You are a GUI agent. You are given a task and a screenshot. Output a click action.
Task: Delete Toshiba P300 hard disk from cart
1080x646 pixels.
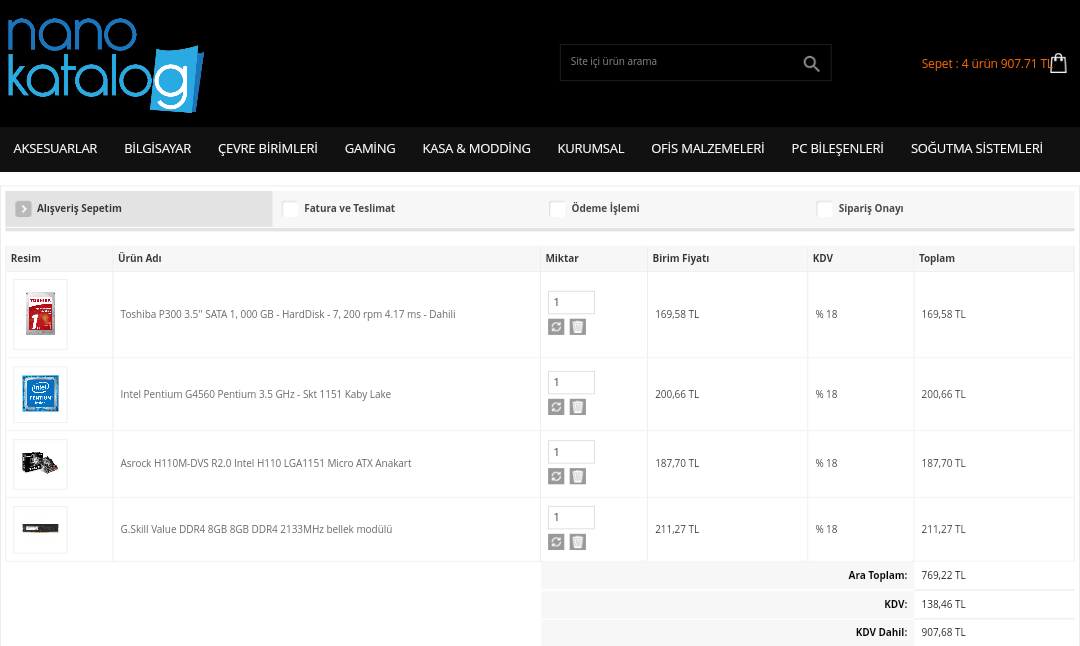(x=578, y=326)
